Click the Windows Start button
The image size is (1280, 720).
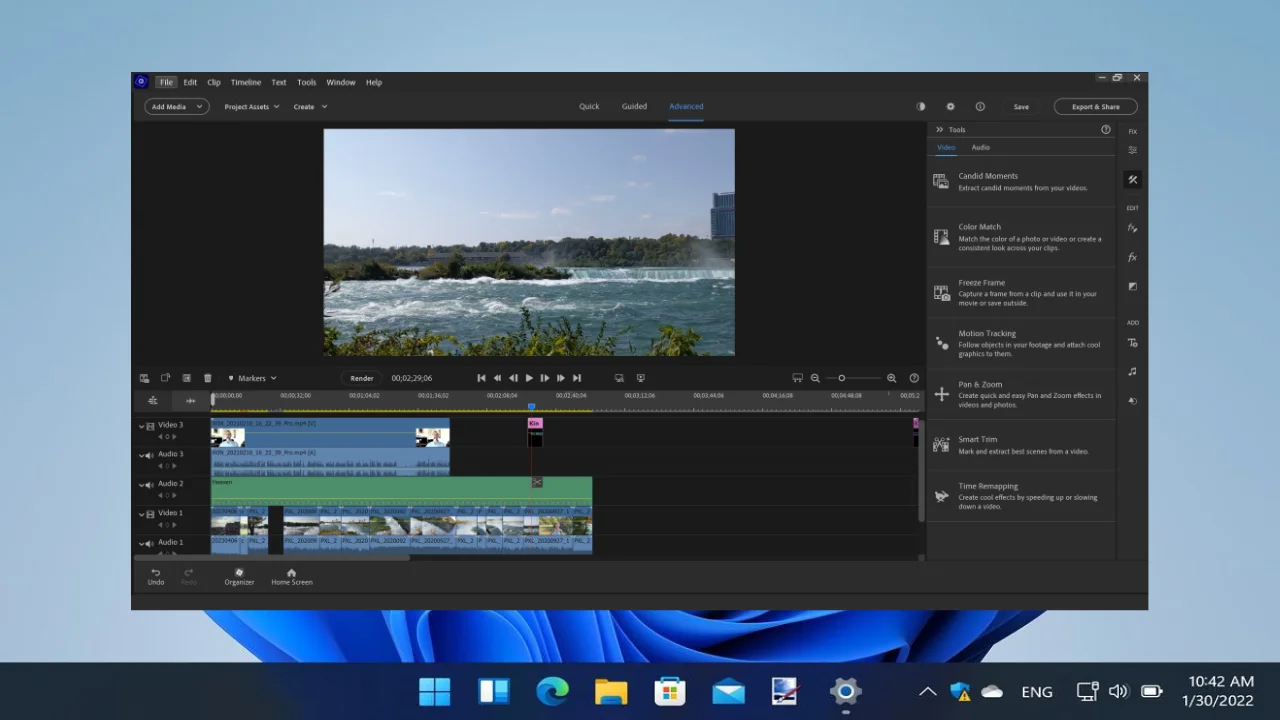click(x=434, y=691)
